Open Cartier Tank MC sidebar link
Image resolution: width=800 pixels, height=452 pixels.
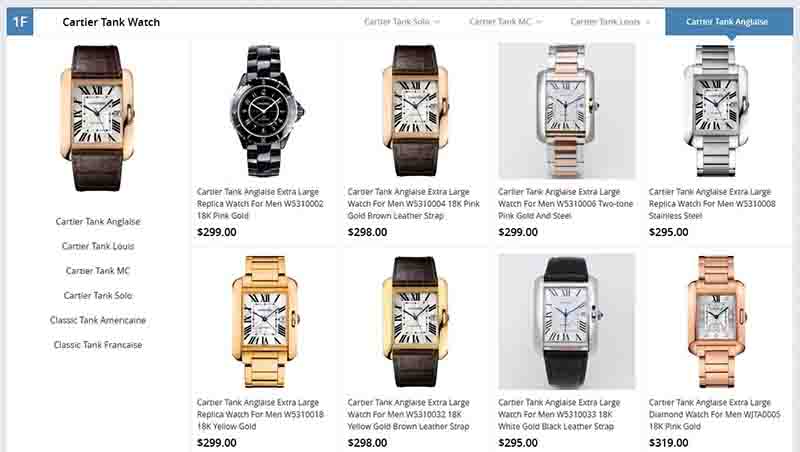[98, 271]
